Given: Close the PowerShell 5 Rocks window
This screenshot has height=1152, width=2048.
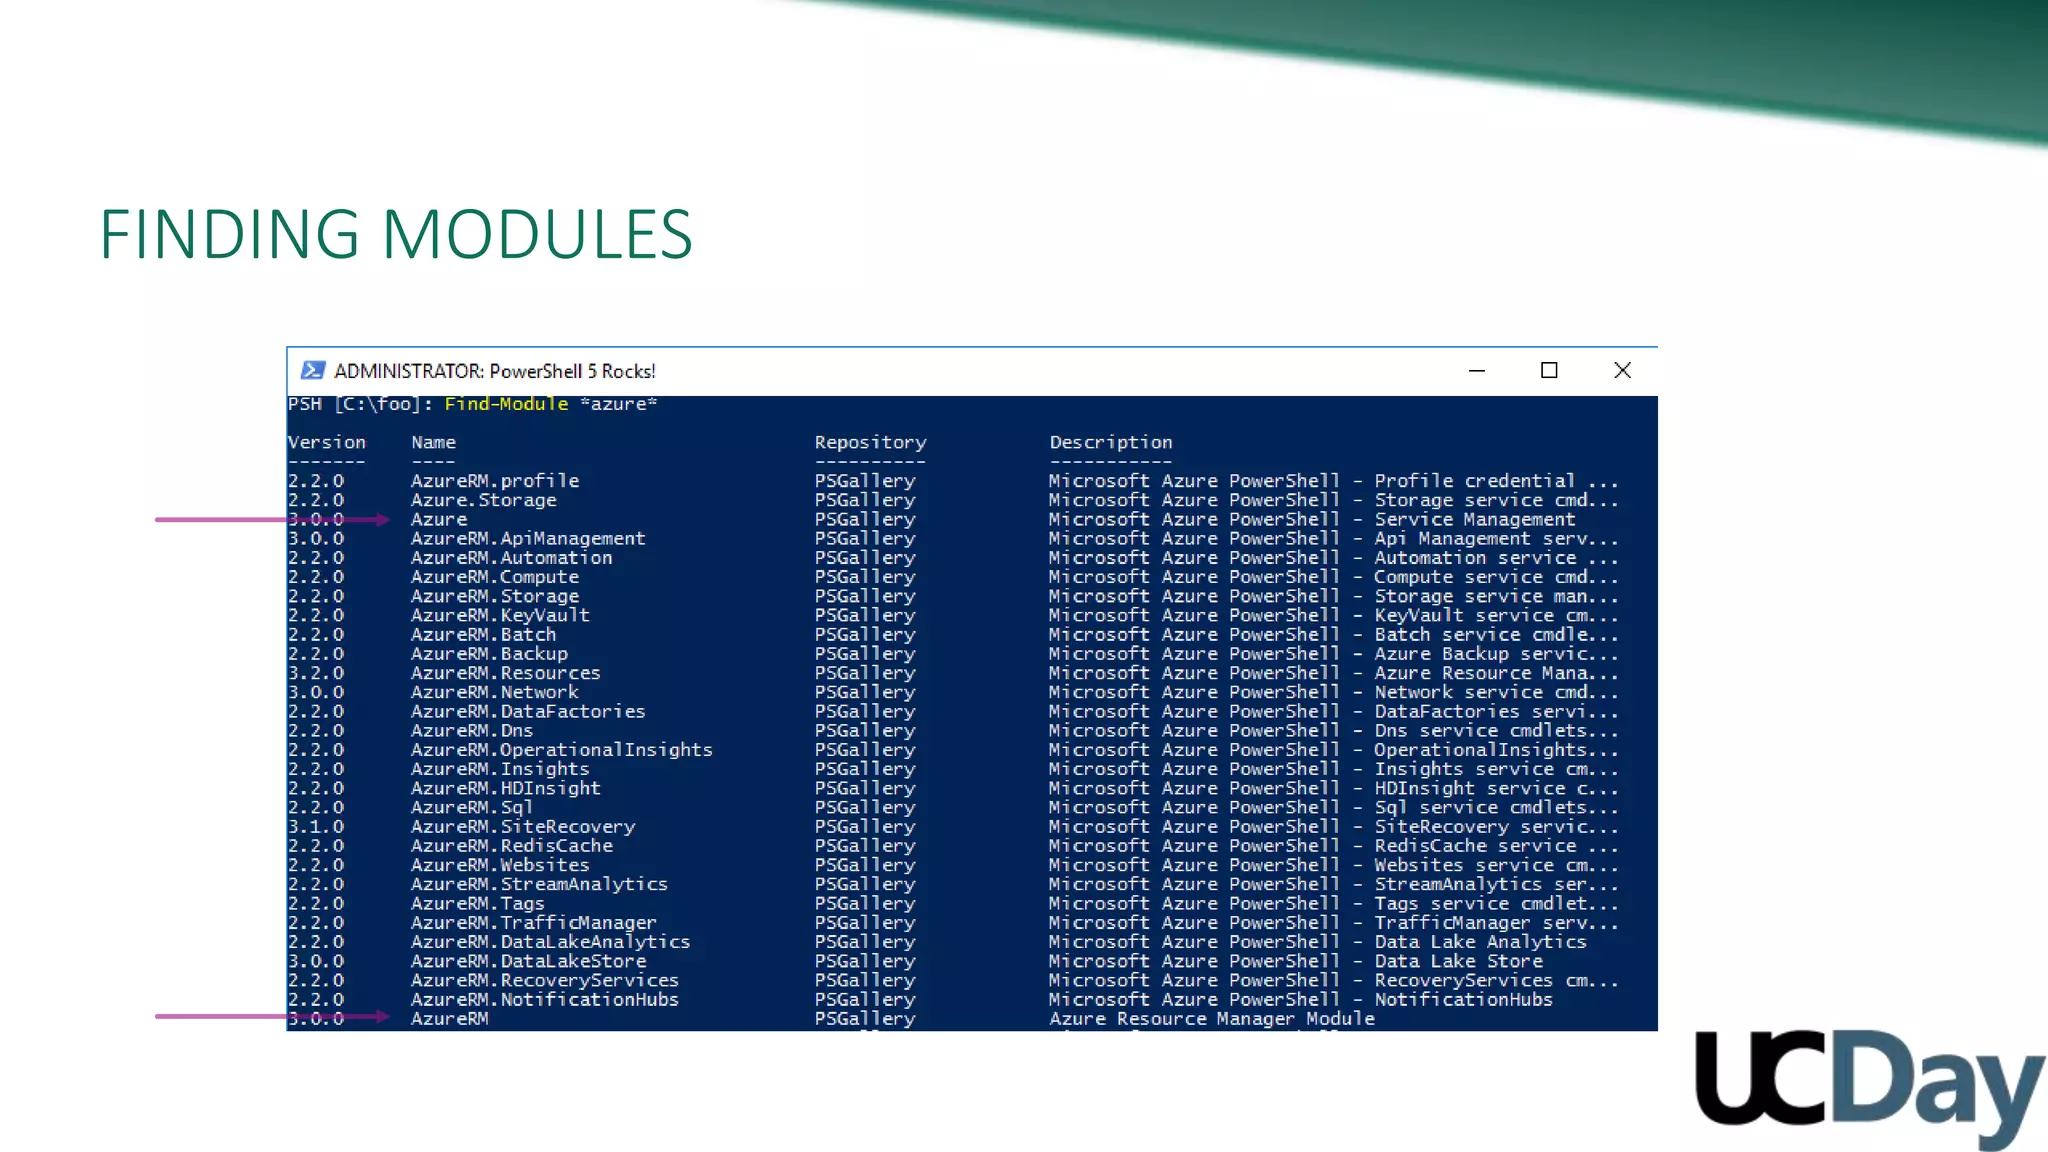Looking at the screenshot, I should coord(1622,370).
